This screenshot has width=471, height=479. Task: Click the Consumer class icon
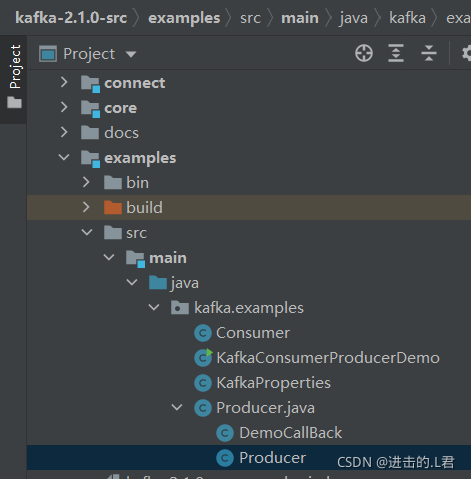(x=203, y=333)
